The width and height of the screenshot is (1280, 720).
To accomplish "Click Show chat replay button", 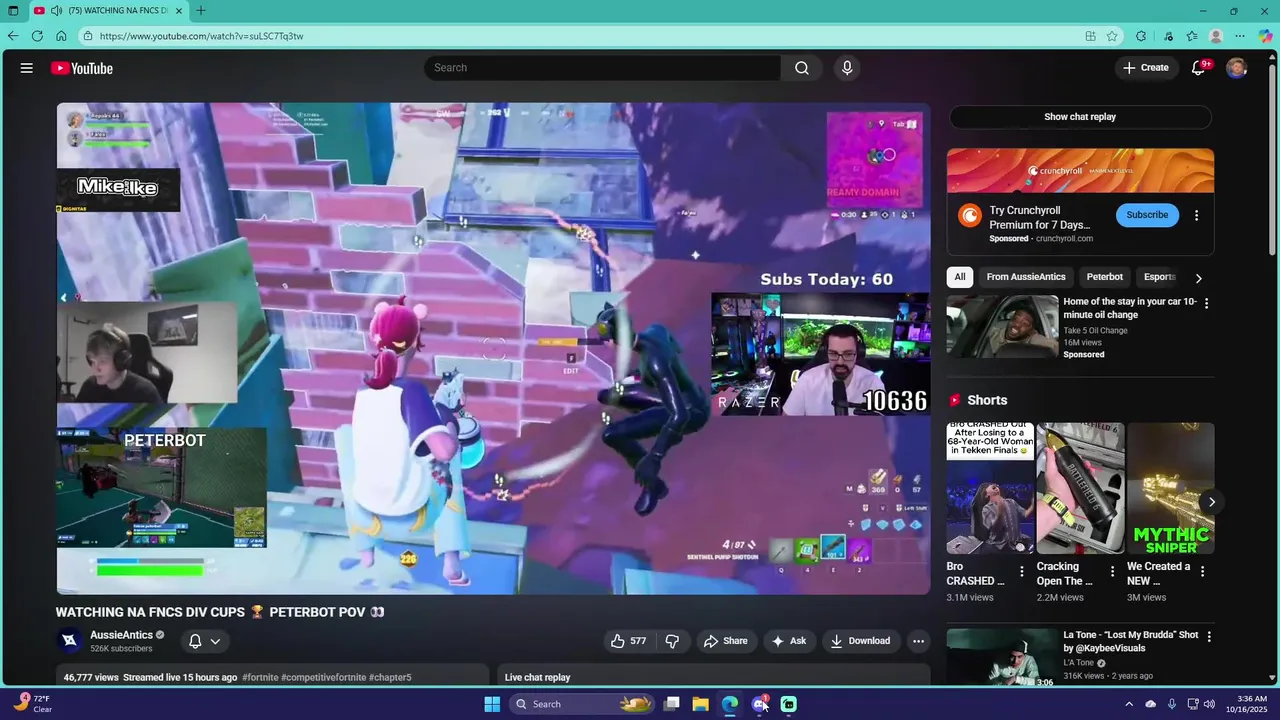I will [x=1080, y=117].
